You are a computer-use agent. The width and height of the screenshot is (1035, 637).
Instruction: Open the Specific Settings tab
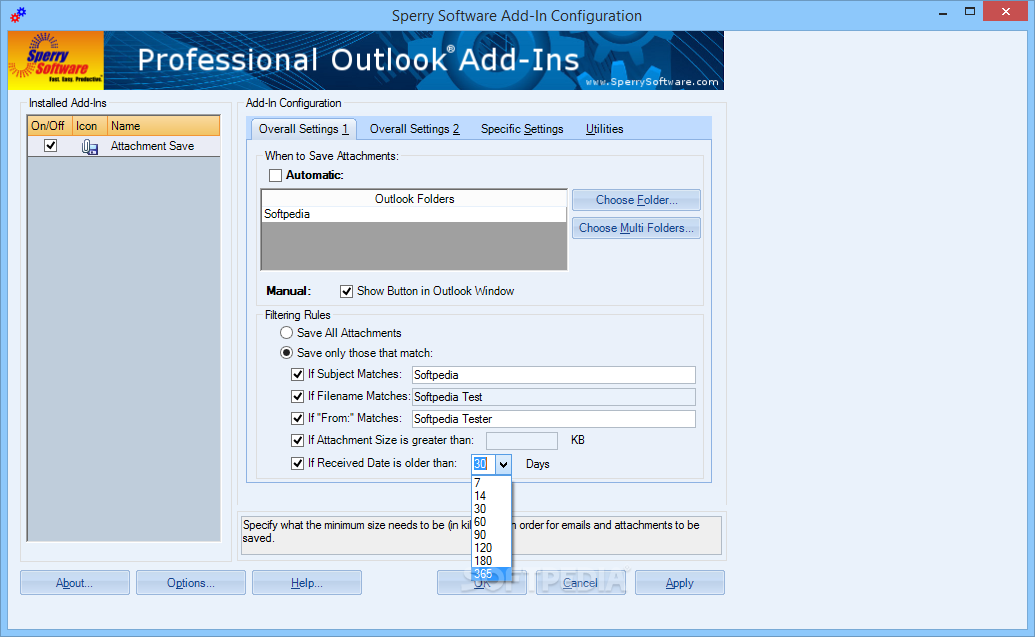click(x=522, y=129)
